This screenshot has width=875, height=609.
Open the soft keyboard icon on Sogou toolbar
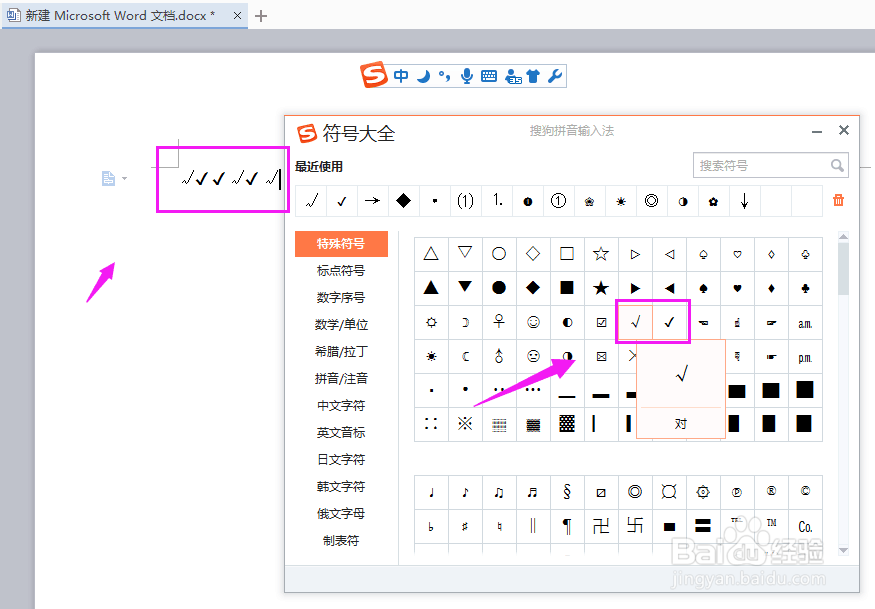coord(488,75)
